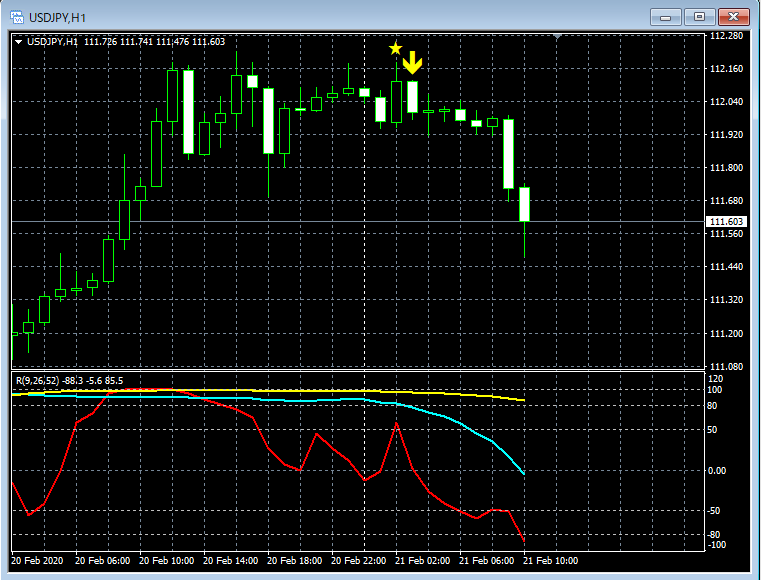Image resolution: width=762 pixels, height=580 pixels.
Task: Click the 20 Feb 10:00 time label
Action: pyautogui.click(x=167, y=561)
